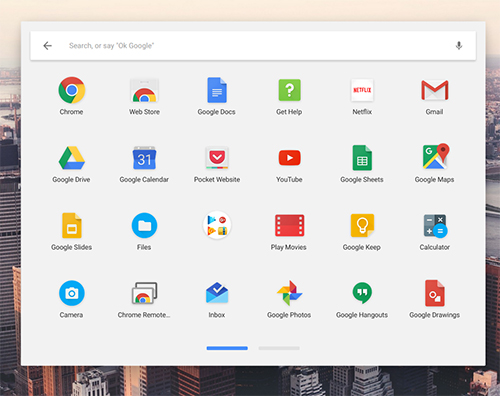The height and width of the screenshot is (396, 500).
Task: Open the unnamed Play apps folder
Action: click(x=217, y=225)
